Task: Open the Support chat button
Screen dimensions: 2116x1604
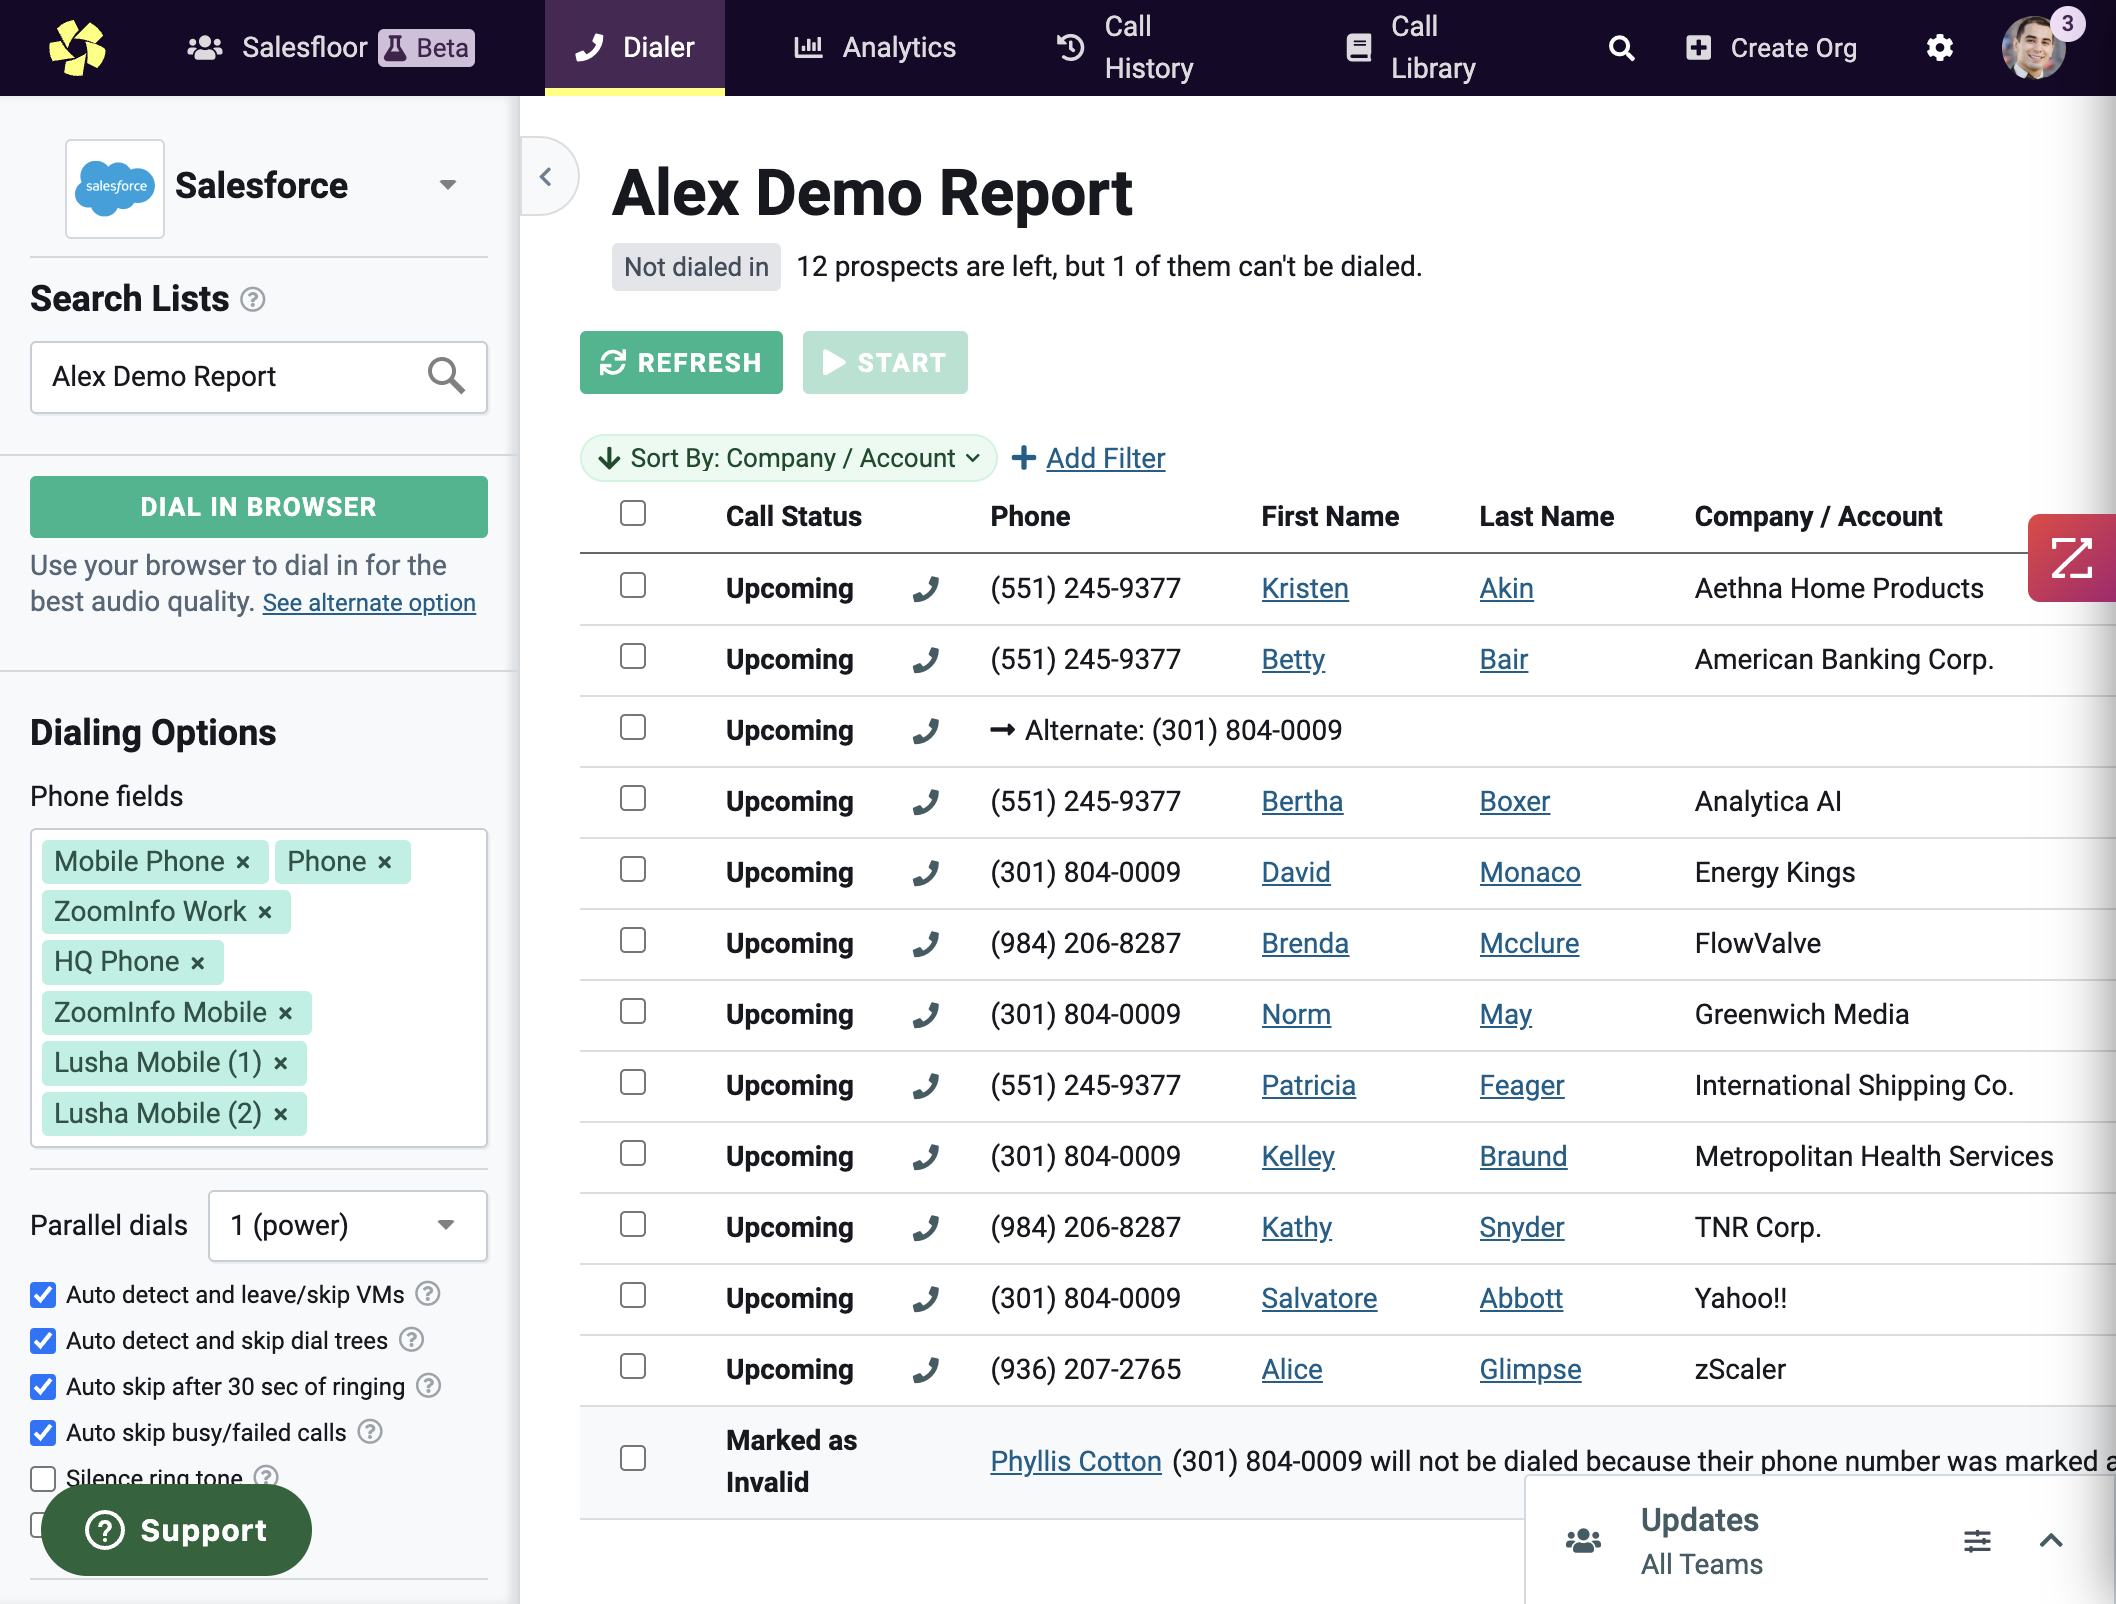Action: pyautogui.click(x=176, y=1530)
